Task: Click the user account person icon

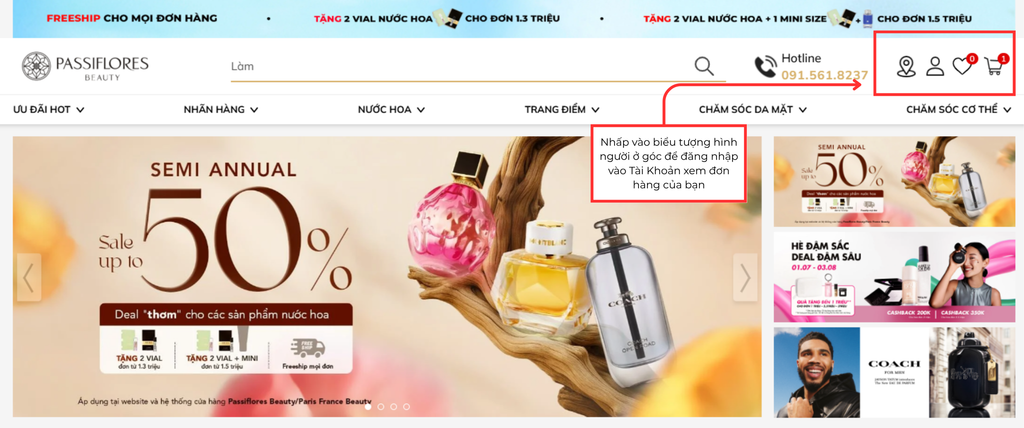Action: 935,67
